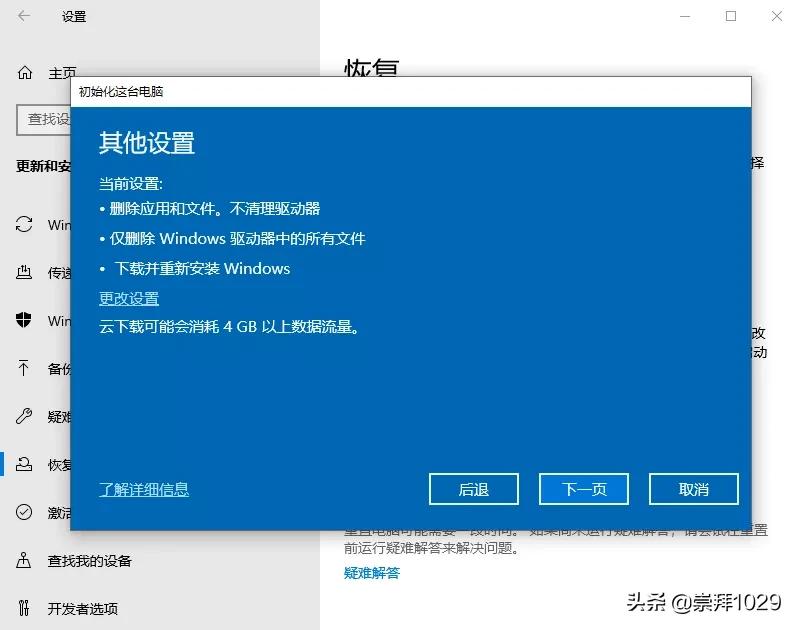
Task: Click the developer options icon
Action: (x=23, y=608)
